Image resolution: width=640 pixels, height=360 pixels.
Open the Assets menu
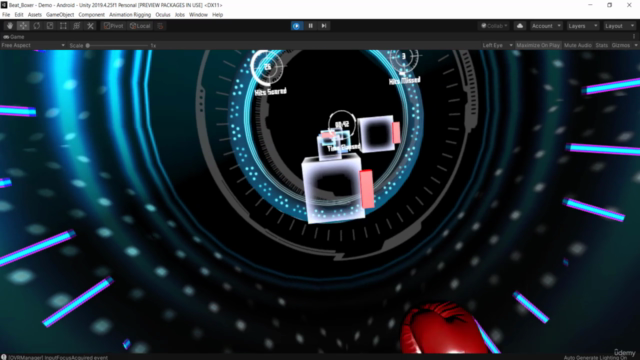click(x=35, y=15)
